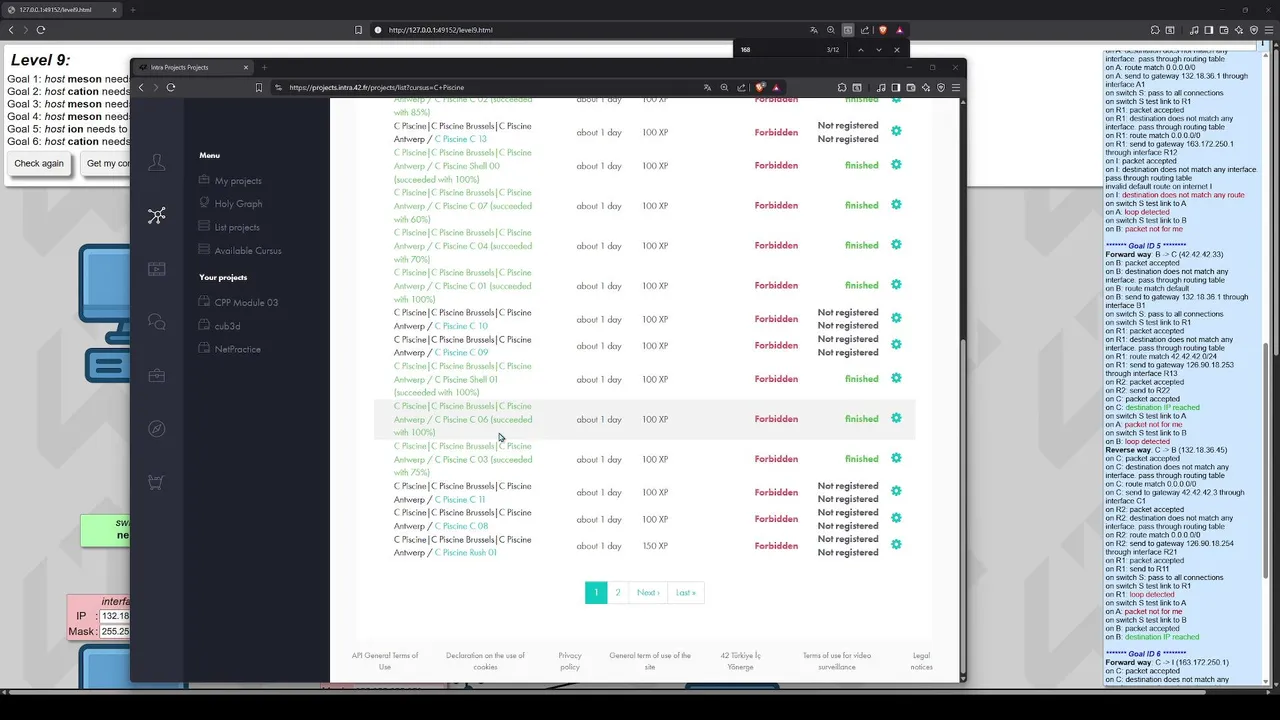Screen dimensions: 1280x720
Task: Jump to previous find match in level9 window
Action: point(861,50)
